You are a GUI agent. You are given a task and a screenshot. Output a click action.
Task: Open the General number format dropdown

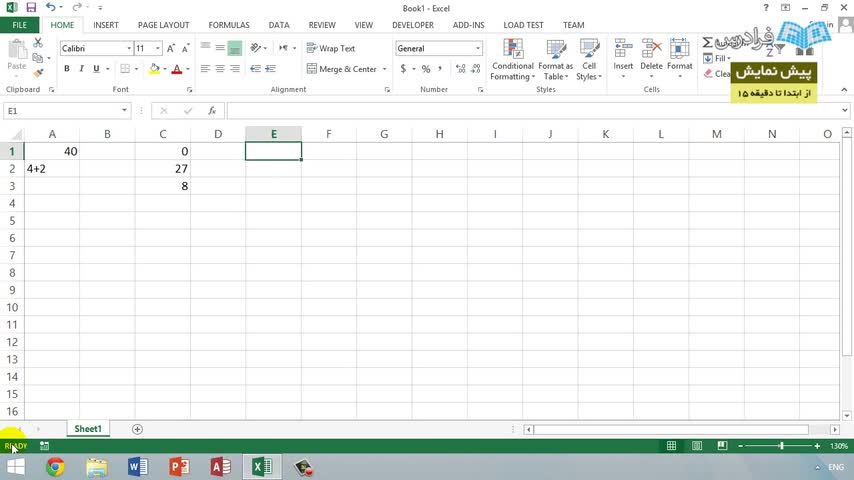[x=478, y=48]
